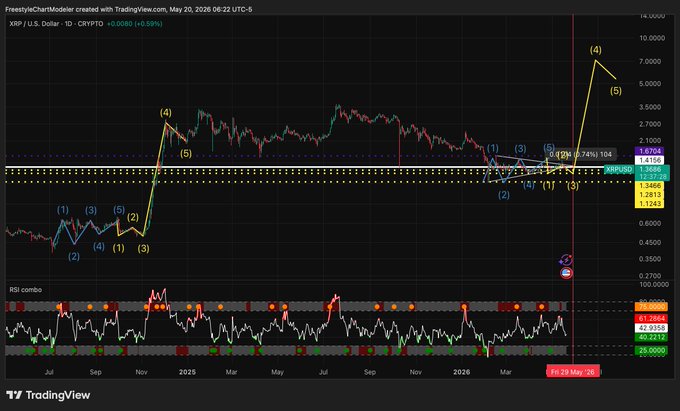Viewport: 680px width, 411px height.
Task: Click the green 1.3686 current price label
Action: pyautogui.click(x=650, y=169)
